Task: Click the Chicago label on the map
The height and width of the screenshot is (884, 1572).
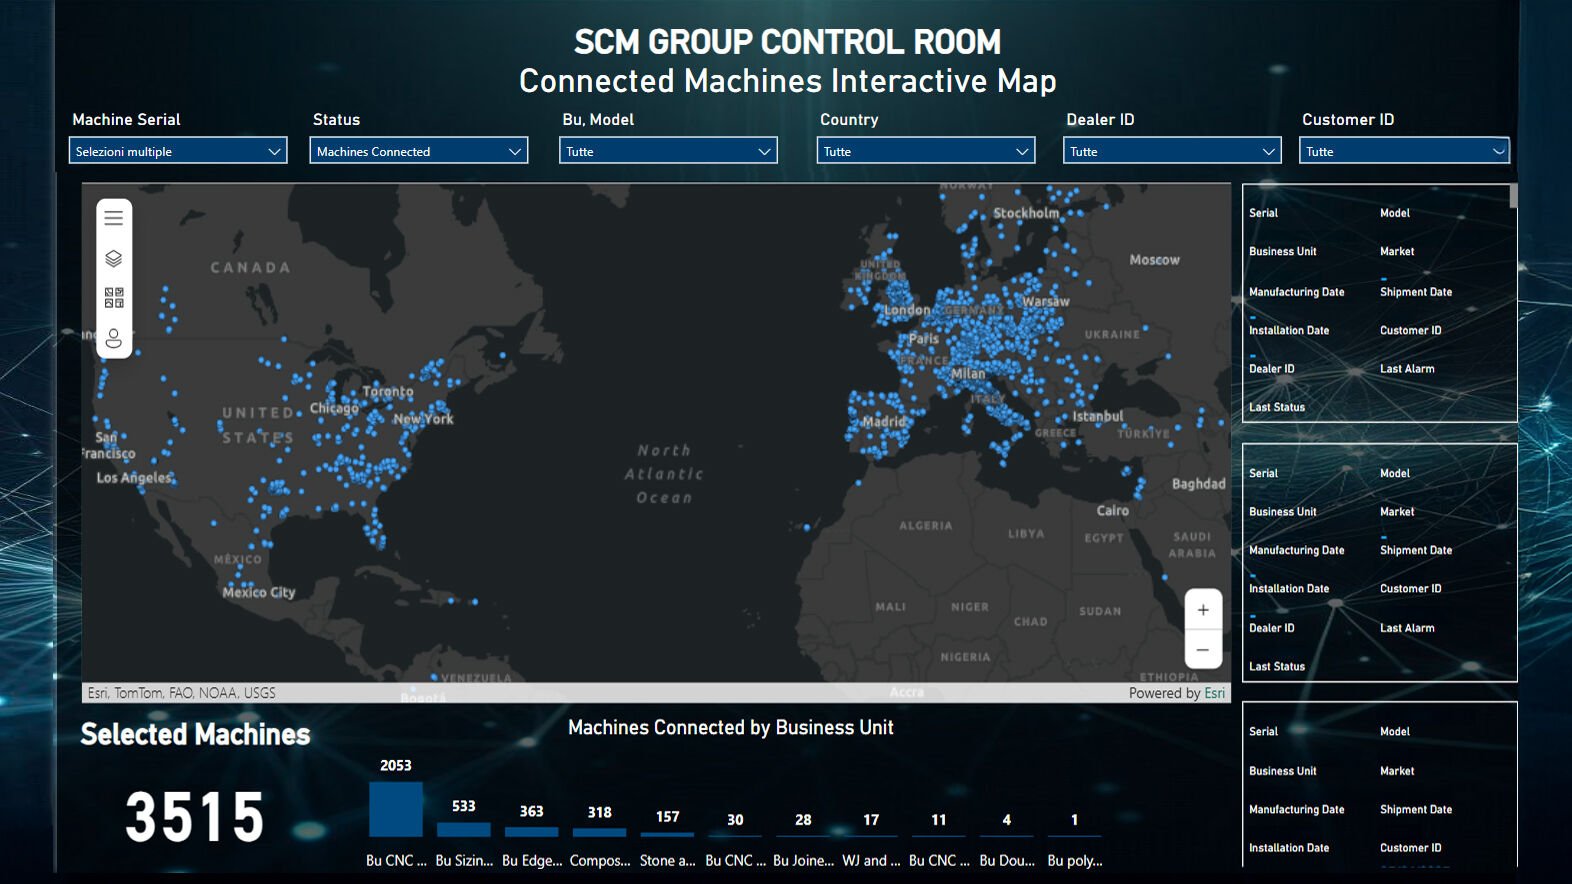Action: [334, 408]
